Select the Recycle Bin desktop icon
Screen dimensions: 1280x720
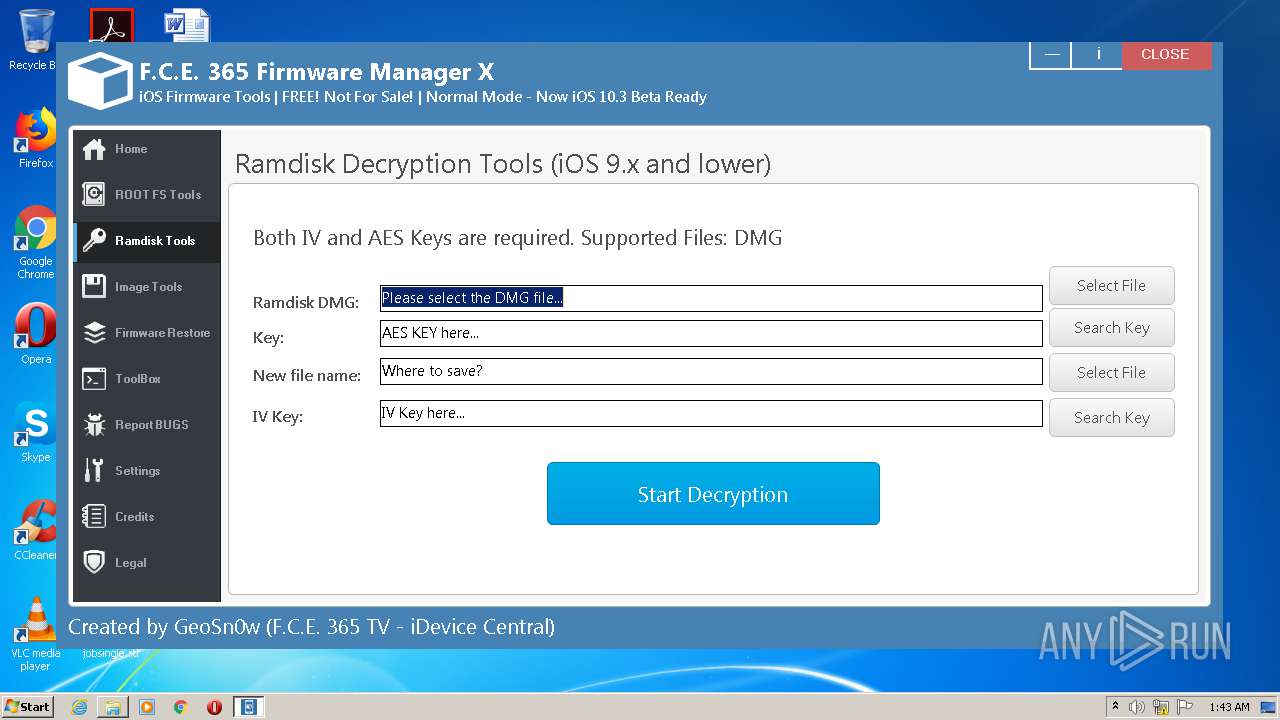click(34, 40)
